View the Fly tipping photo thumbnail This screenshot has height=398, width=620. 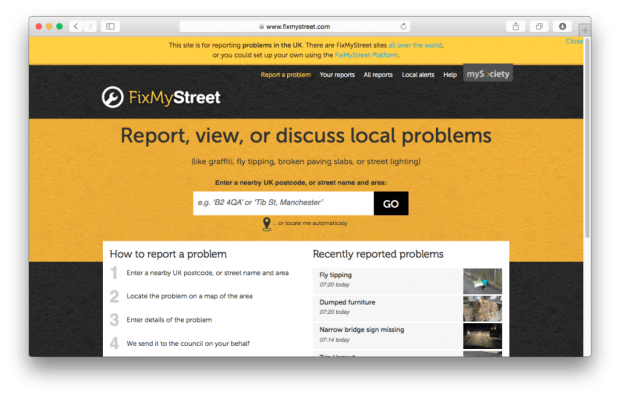(x=482, y=281)
